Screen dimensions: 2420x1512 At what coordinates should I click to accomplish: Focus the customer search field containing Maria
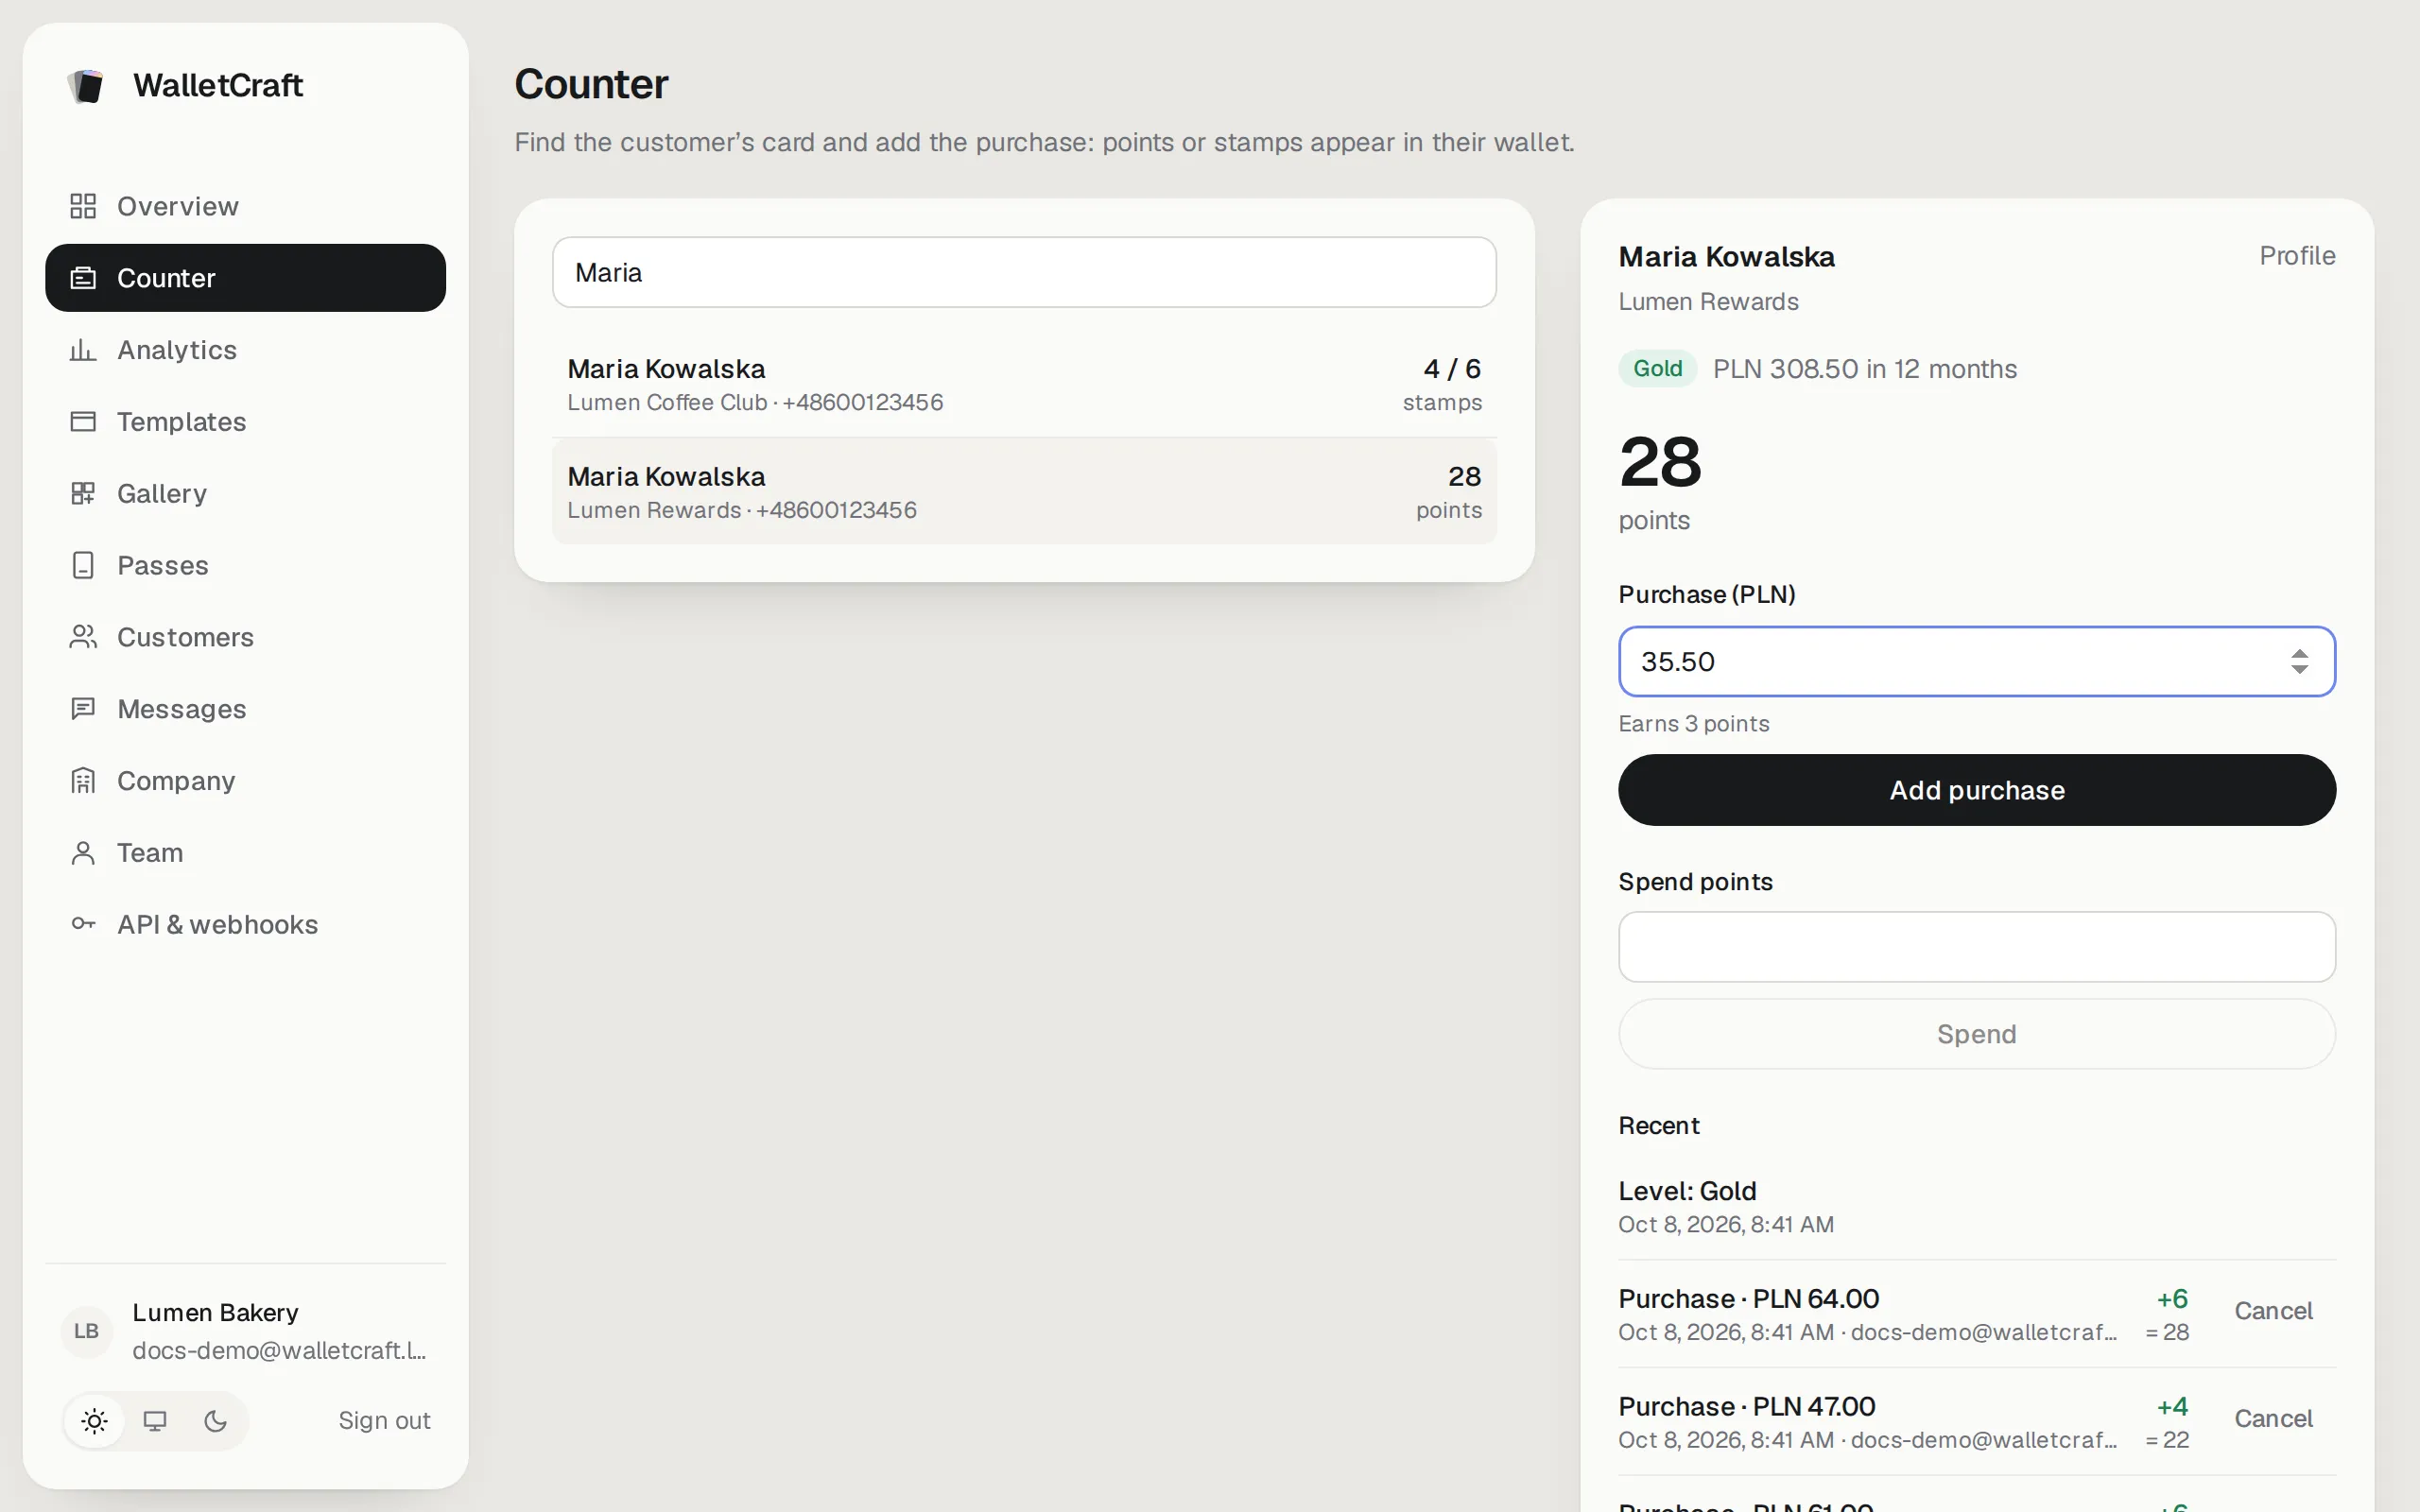pos(1024,272)
